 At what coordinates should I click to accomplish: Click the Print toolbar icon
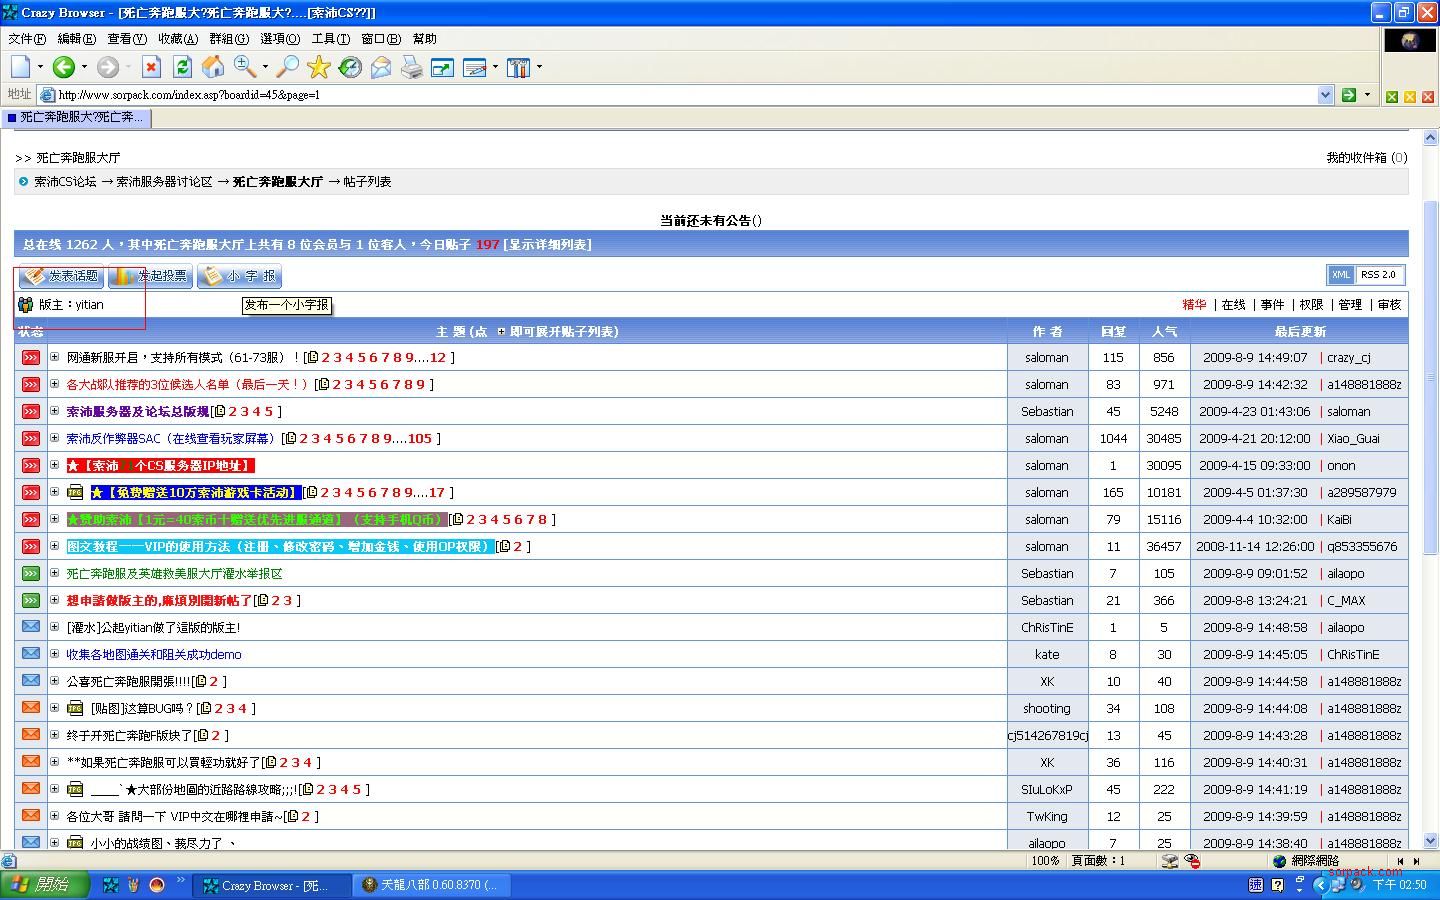click(x=412, y=67)
